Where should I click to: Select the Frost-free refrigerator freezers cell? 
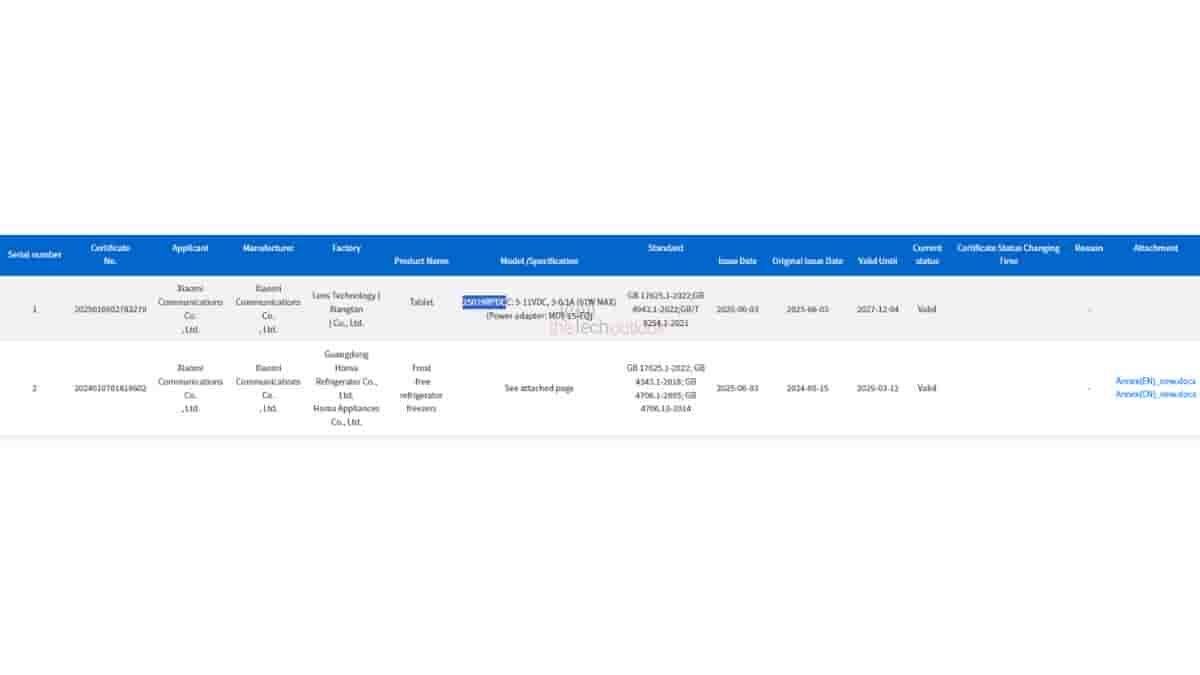tap(421, 388)
